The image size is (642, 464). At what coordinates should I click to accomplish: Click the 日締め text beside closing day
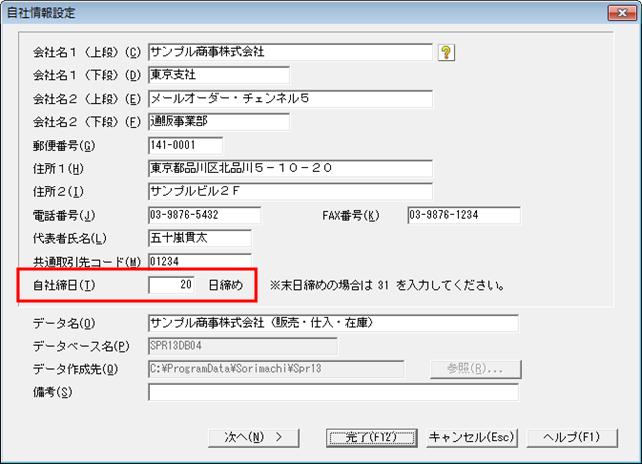point(226,285)
